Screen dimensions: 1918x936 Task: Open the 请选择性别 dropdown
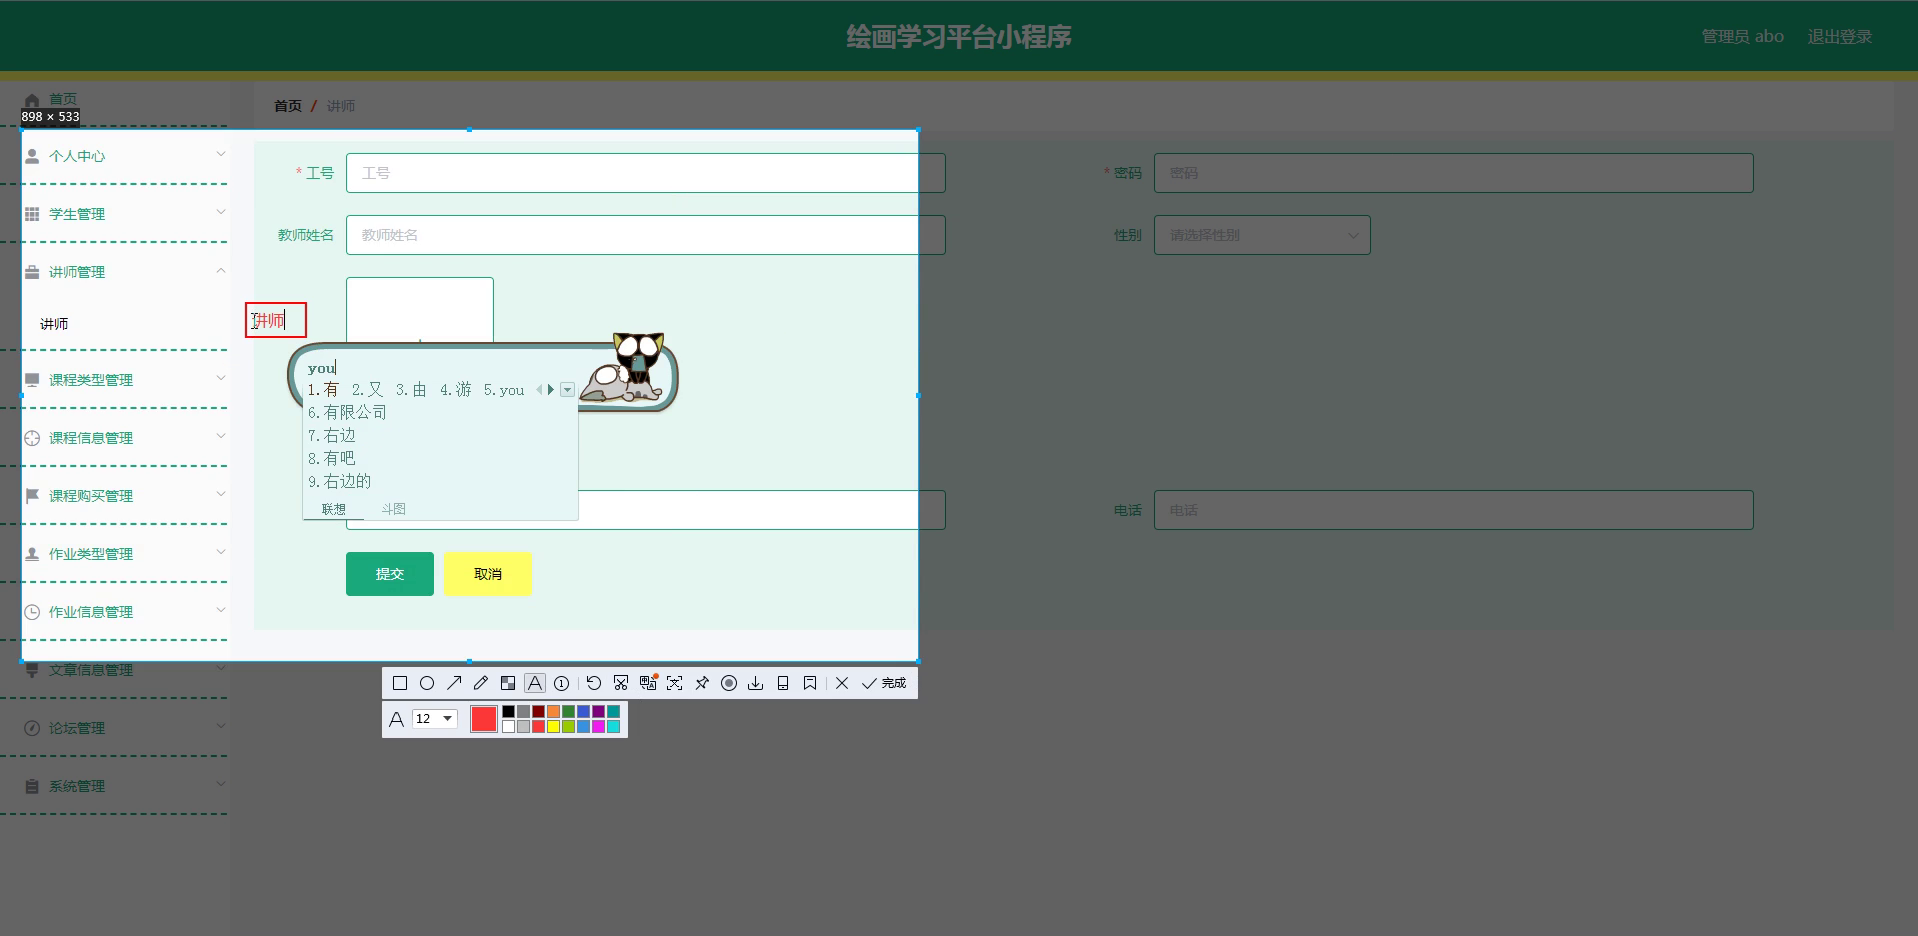coord(1262,235)
